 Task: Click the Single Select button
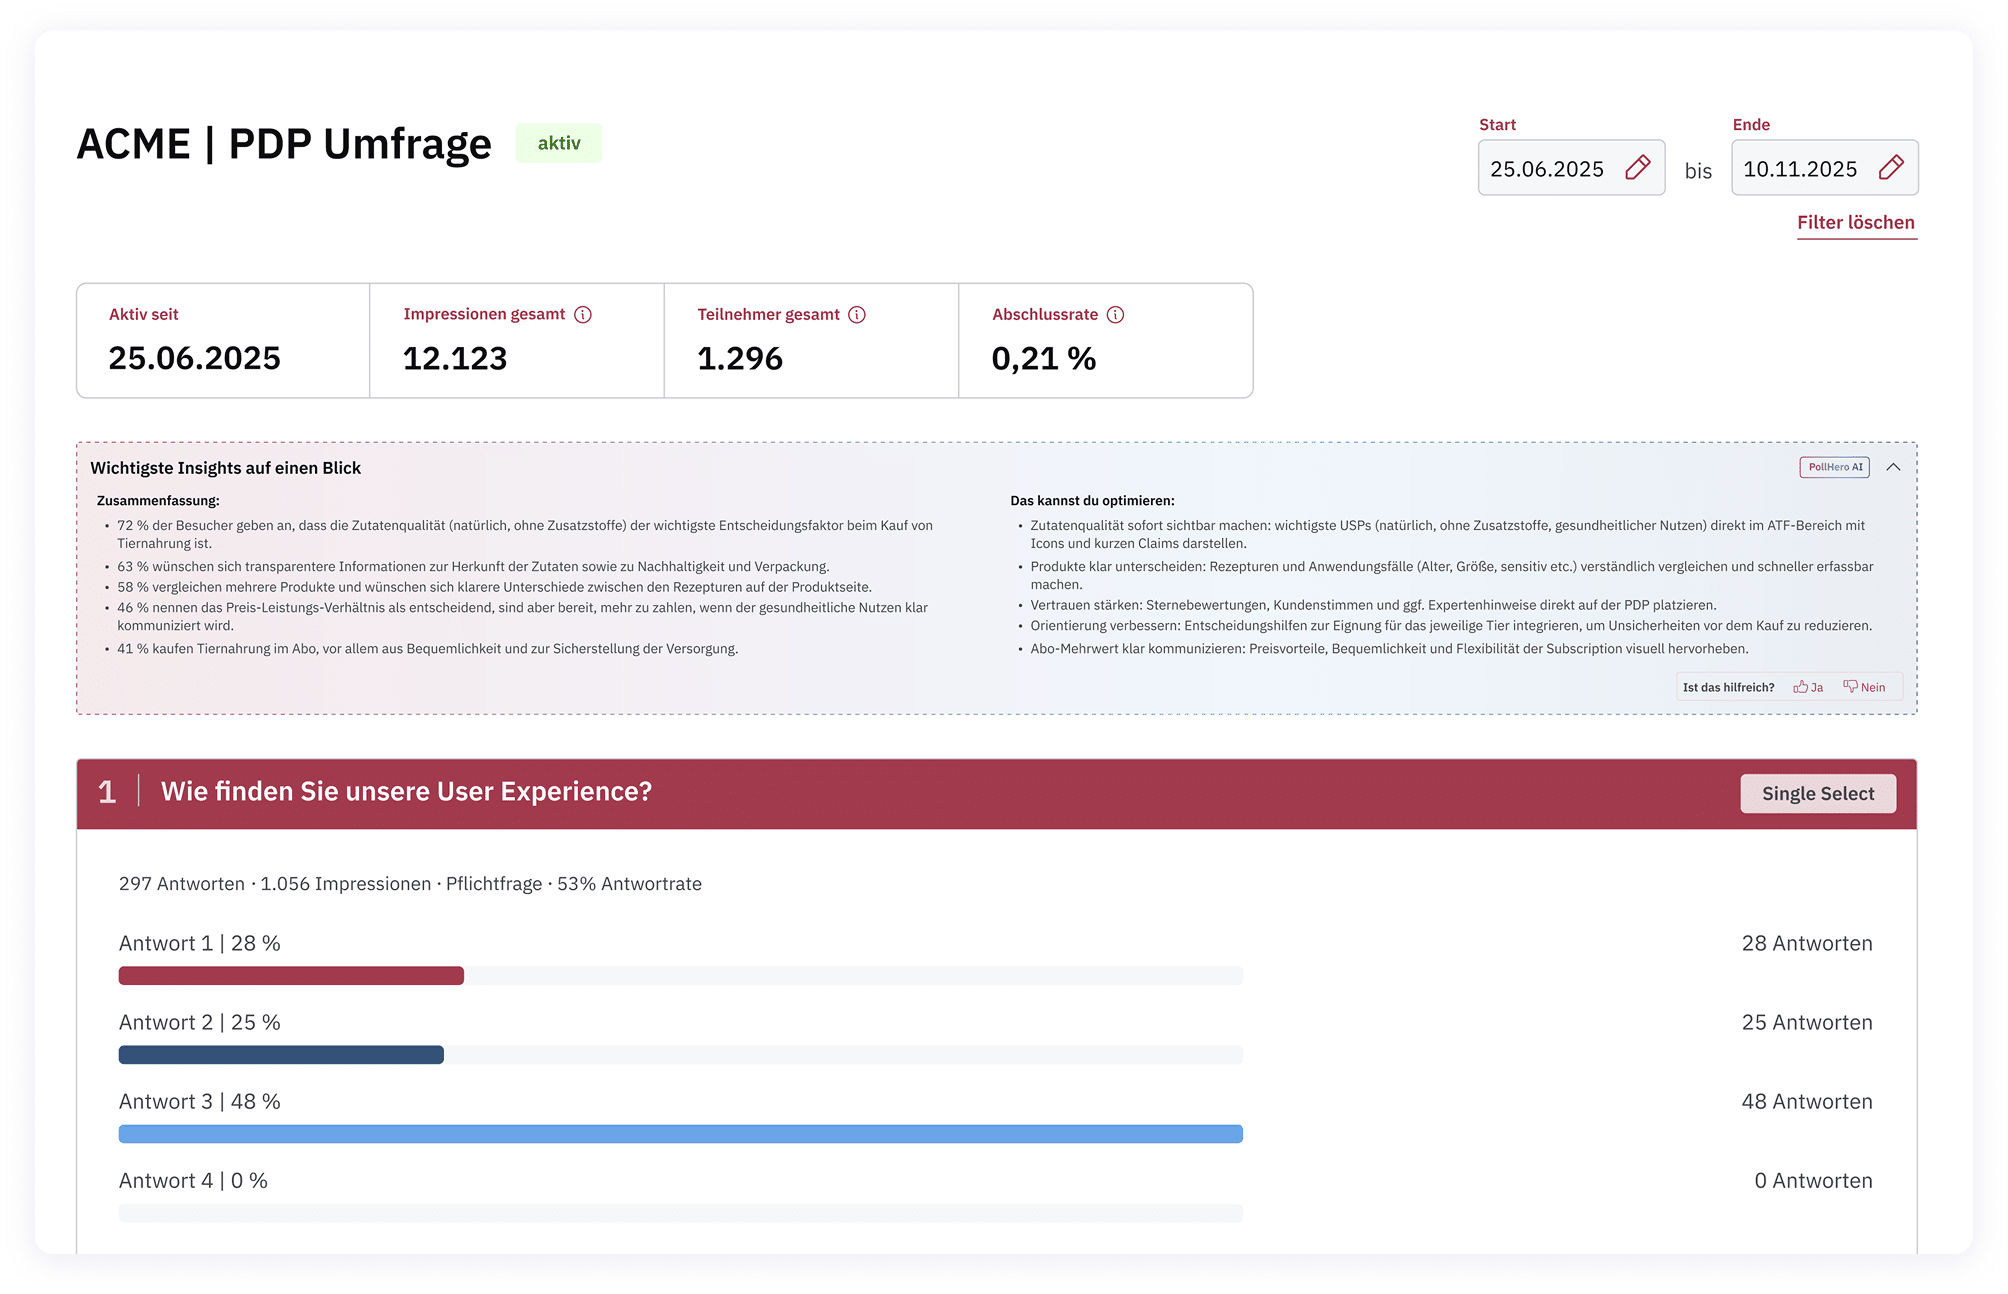(1817, 794)
